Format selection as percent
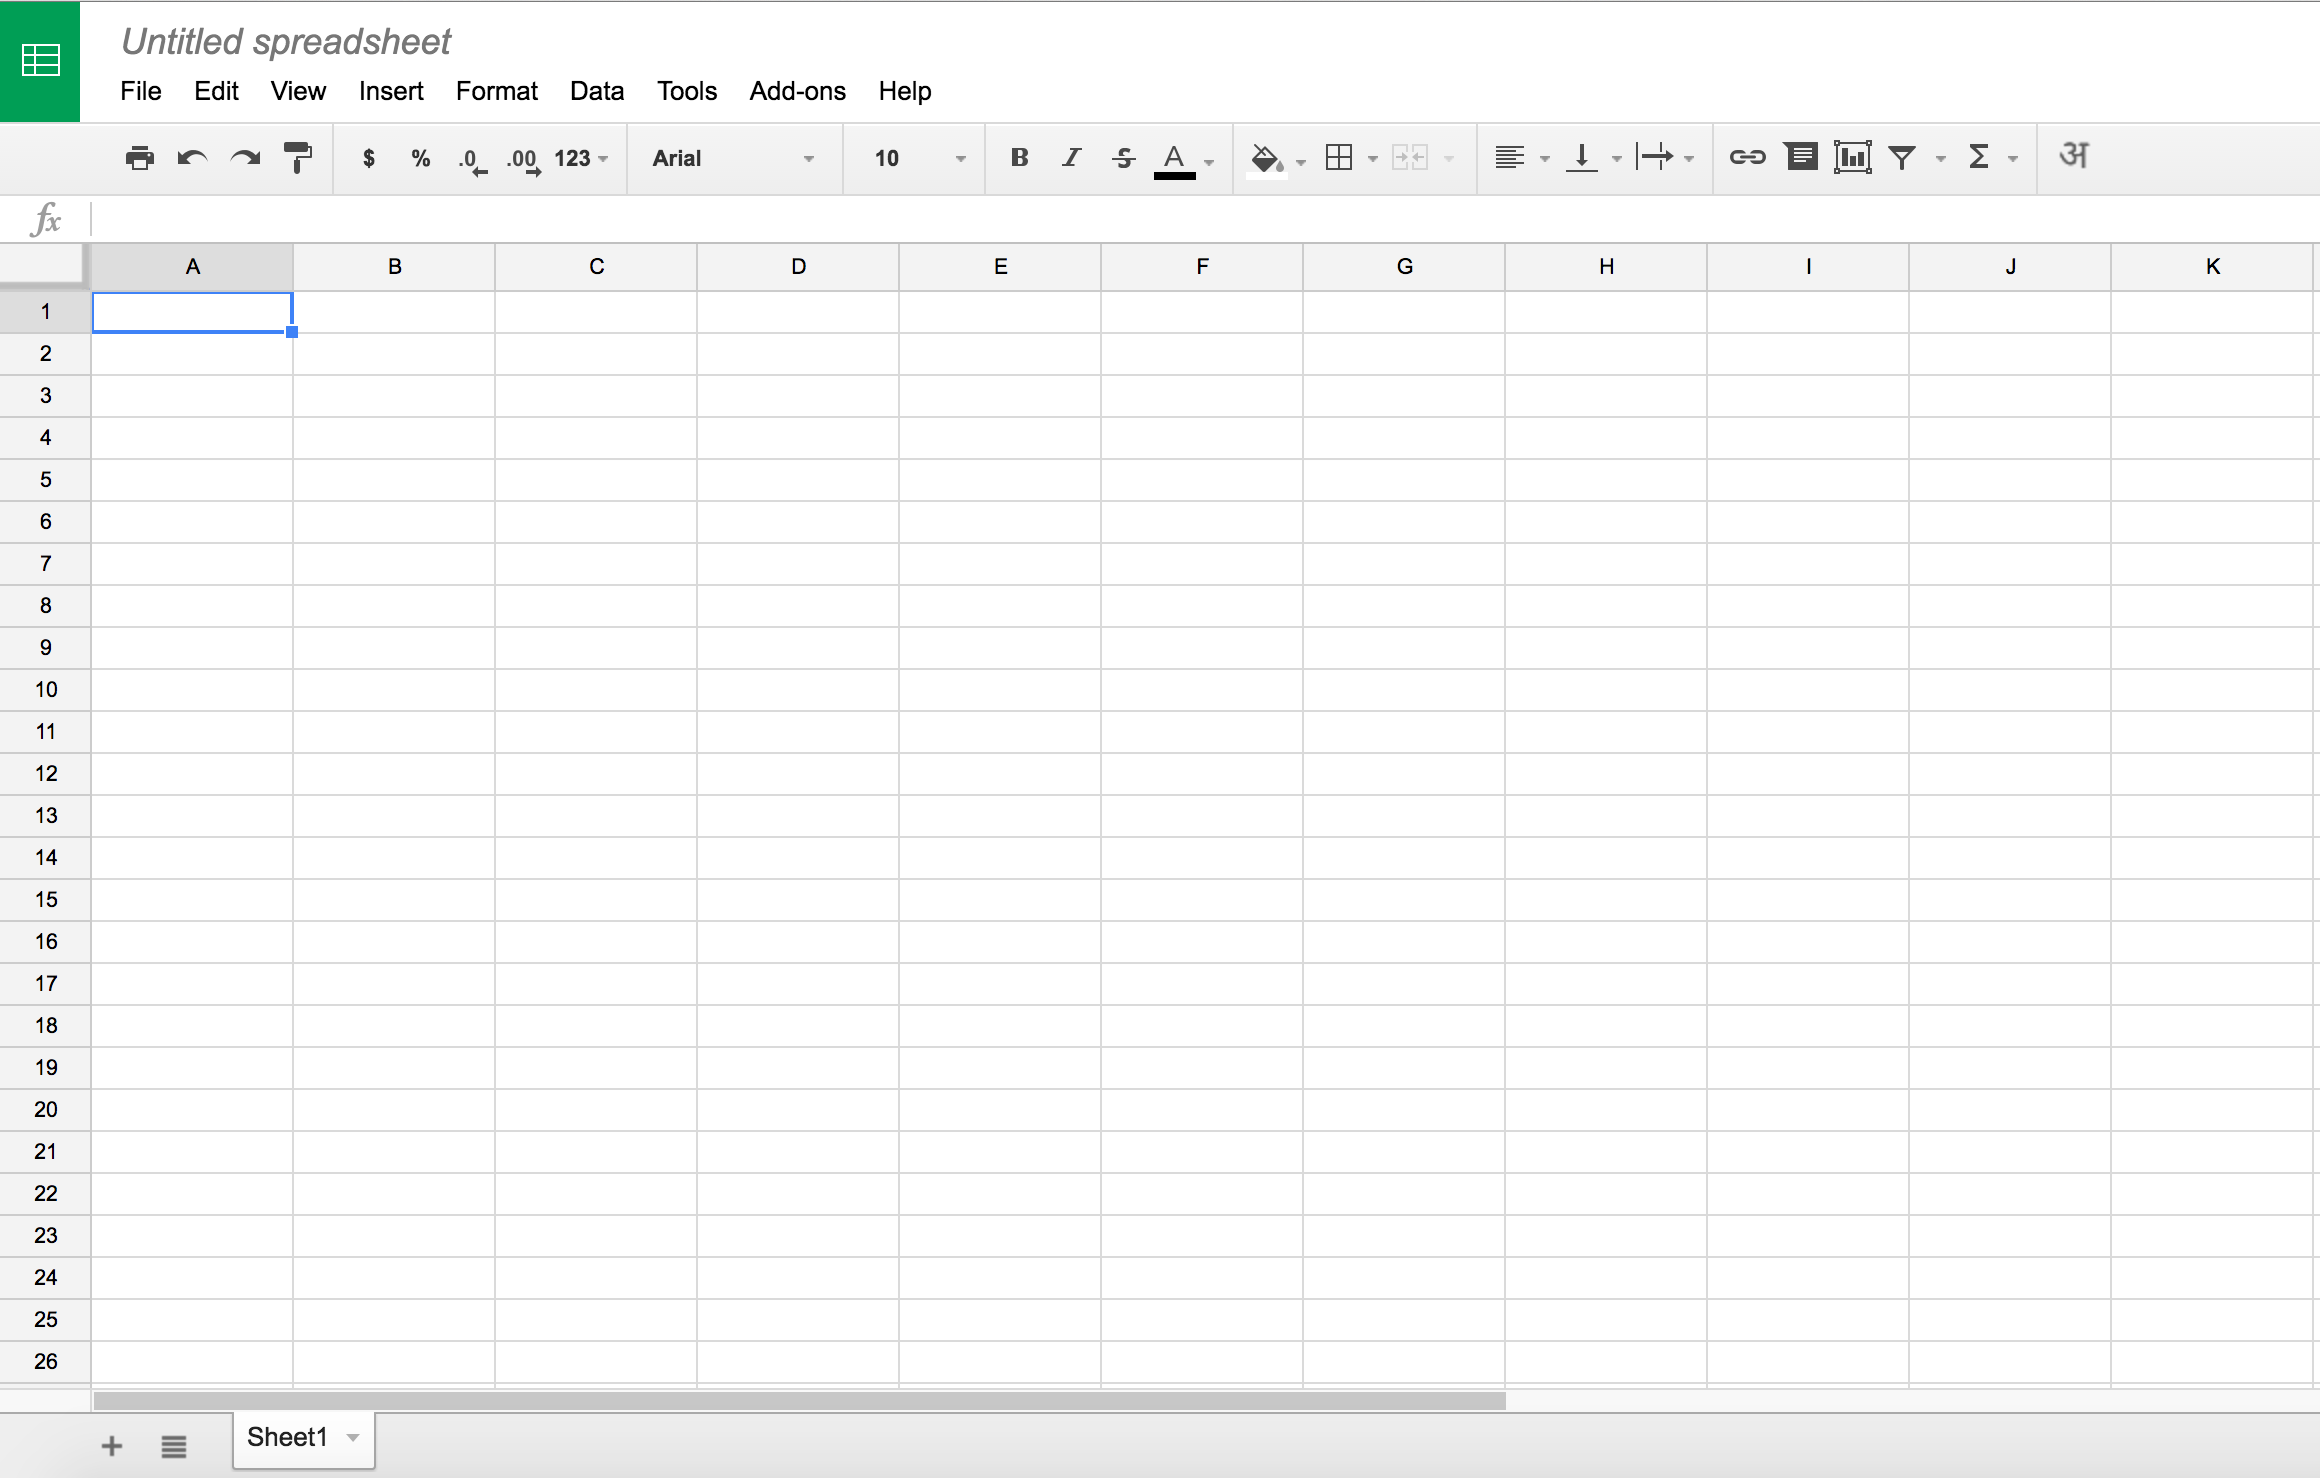2320x1478 pixels. 420,157
